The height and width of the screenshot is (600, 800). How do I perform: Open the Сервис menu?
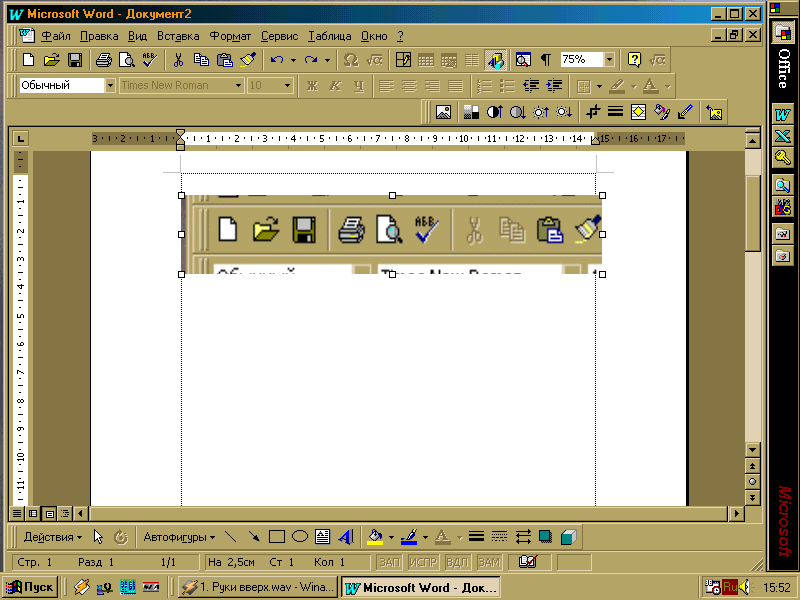pyautogui.click(x=279, y=36)
